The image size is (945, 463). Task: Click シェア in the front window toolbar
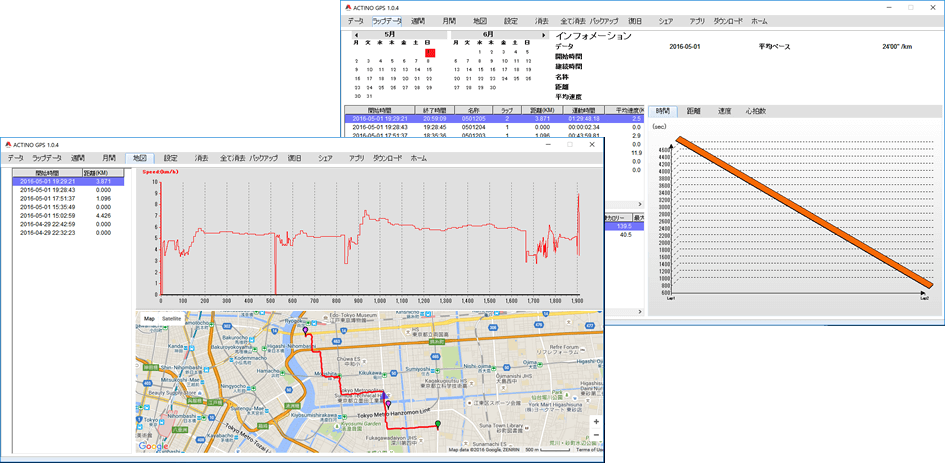coord(325,159)
